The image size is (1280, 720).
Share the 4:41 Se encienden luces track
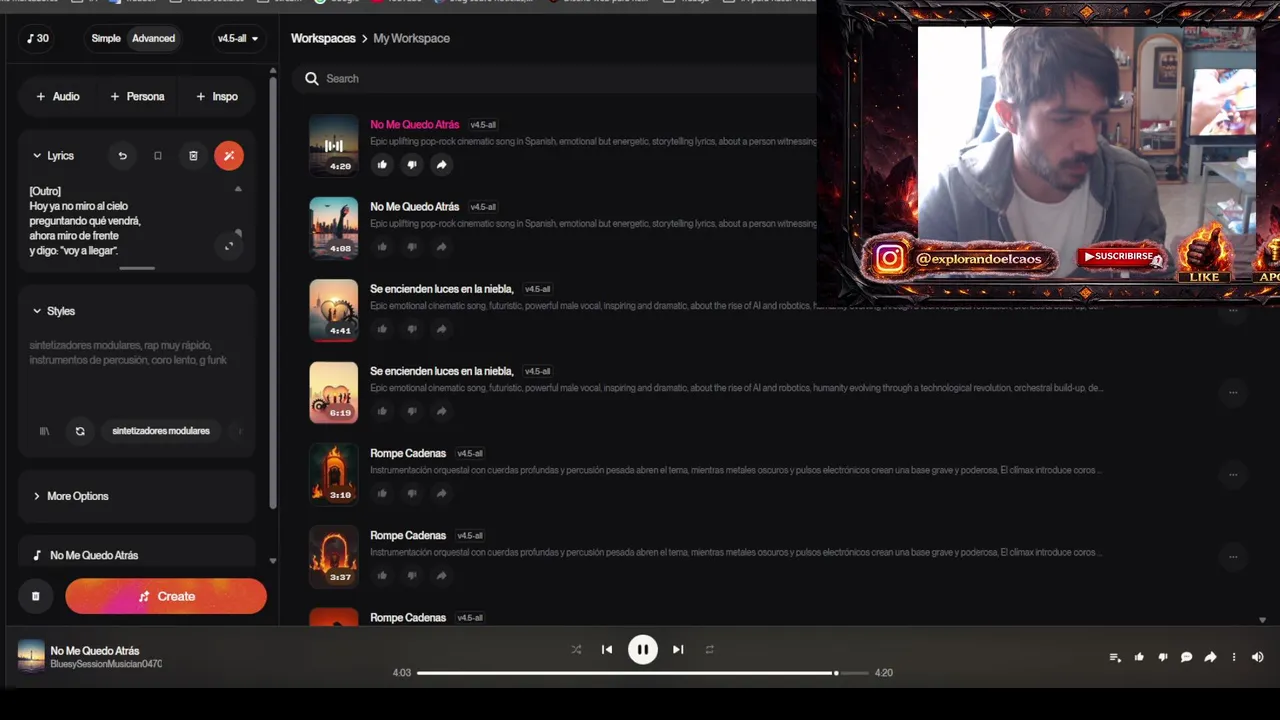[x=442, y=329]
